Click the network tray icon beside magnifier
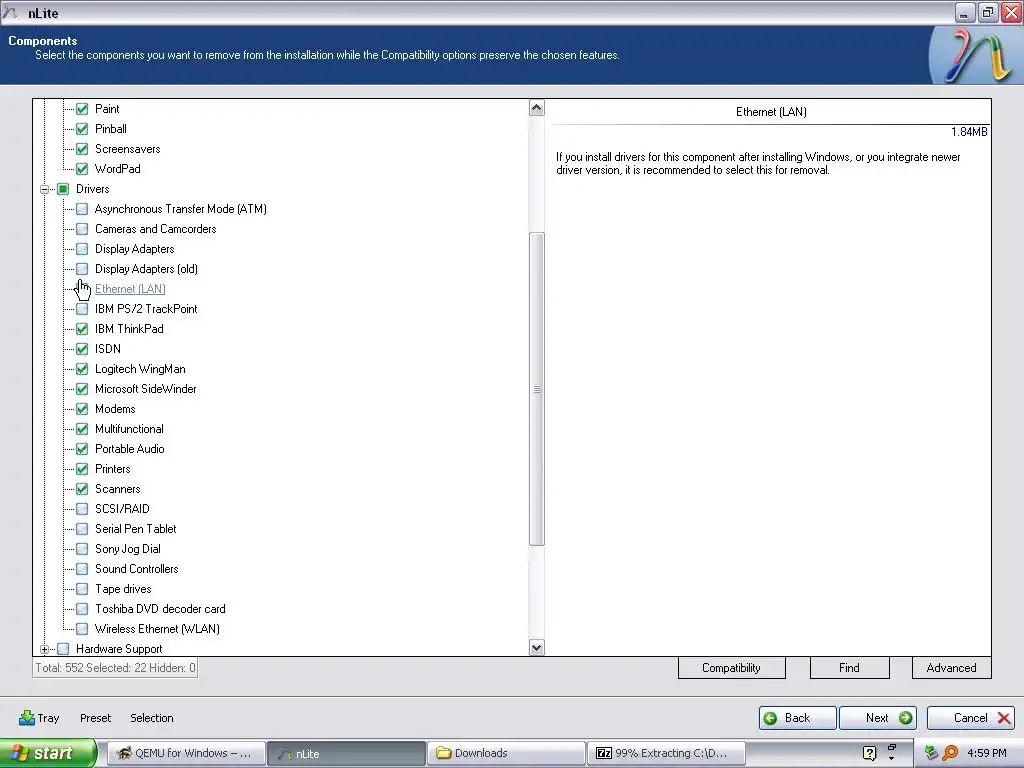The width and height of the screenshot is (1024, 768). [x=931, y=753]
